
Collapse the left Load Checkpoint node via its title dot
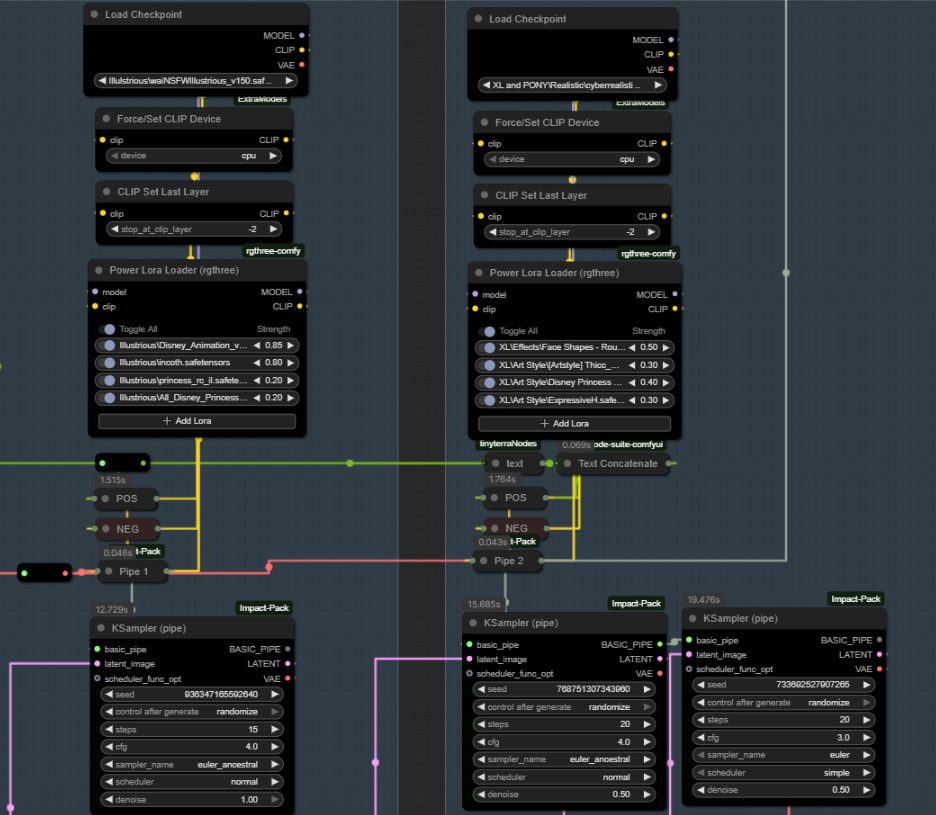point(94,15)
